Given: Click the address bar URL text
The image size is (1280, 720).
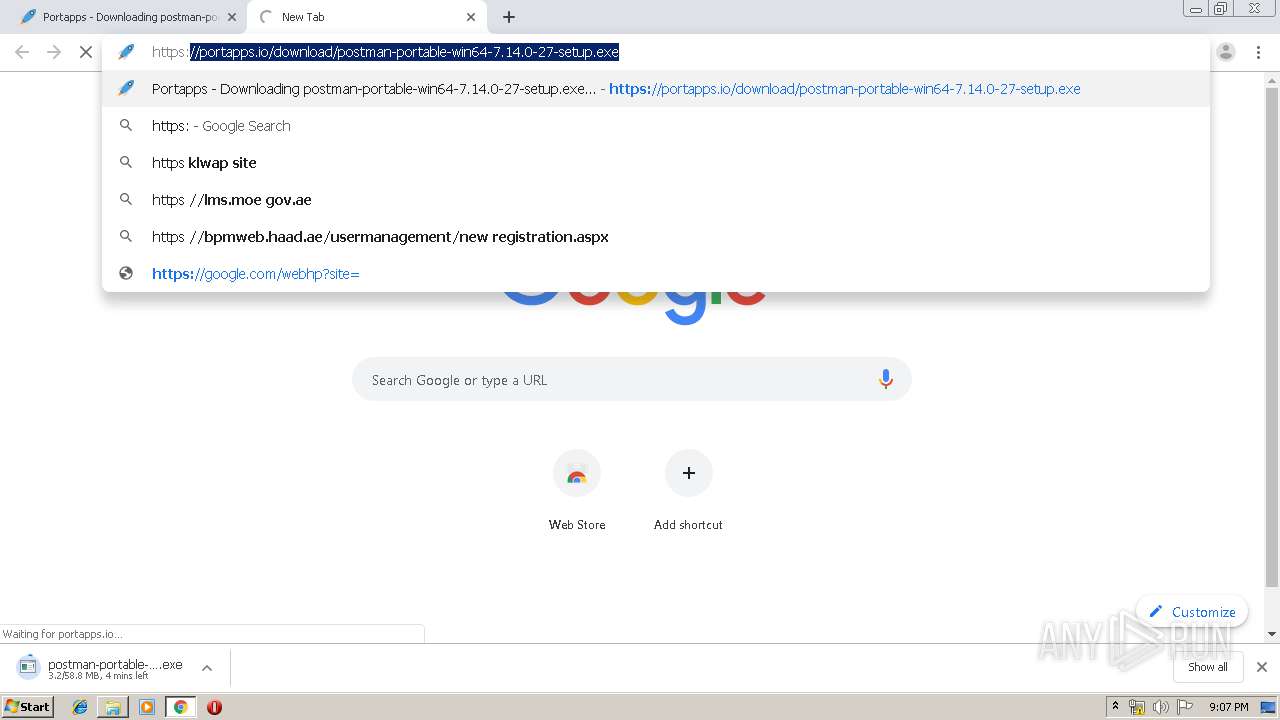Looking at the screenshot, I should (x=385, y=52).
